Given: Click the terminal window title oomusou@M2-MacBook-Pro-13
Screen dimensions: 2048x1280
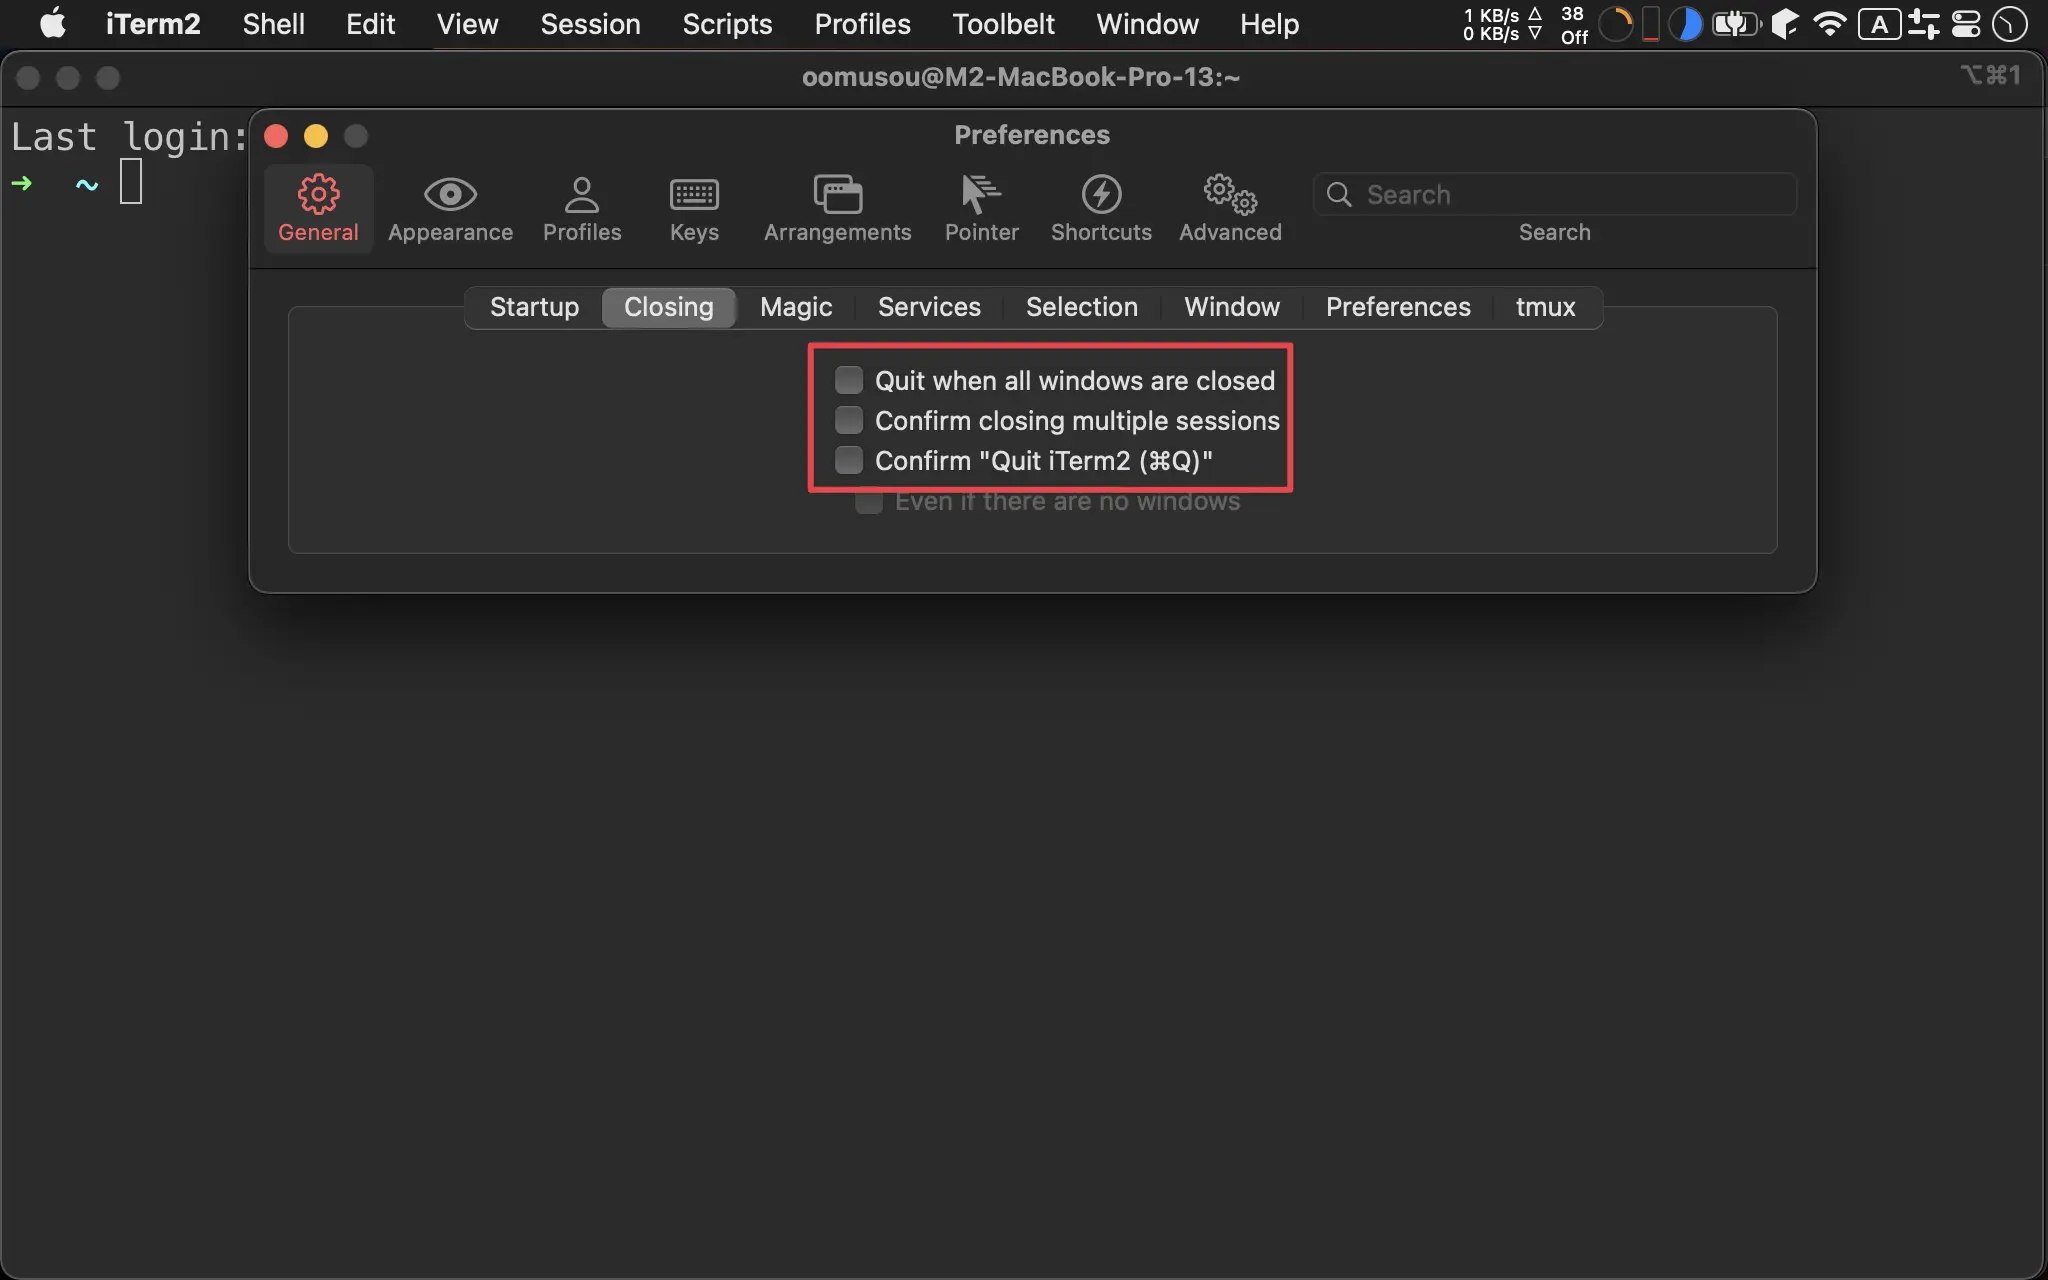Looking at the screenshot, I should (x=1021, y=77).
